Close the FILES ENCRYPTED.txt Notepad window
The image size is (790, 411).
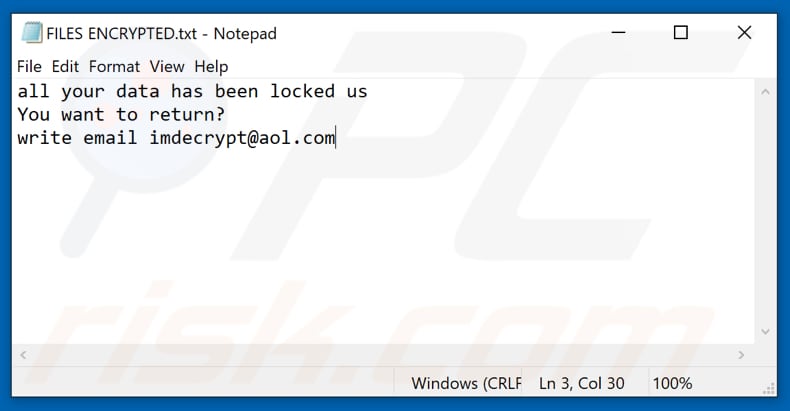pos(744,33)
